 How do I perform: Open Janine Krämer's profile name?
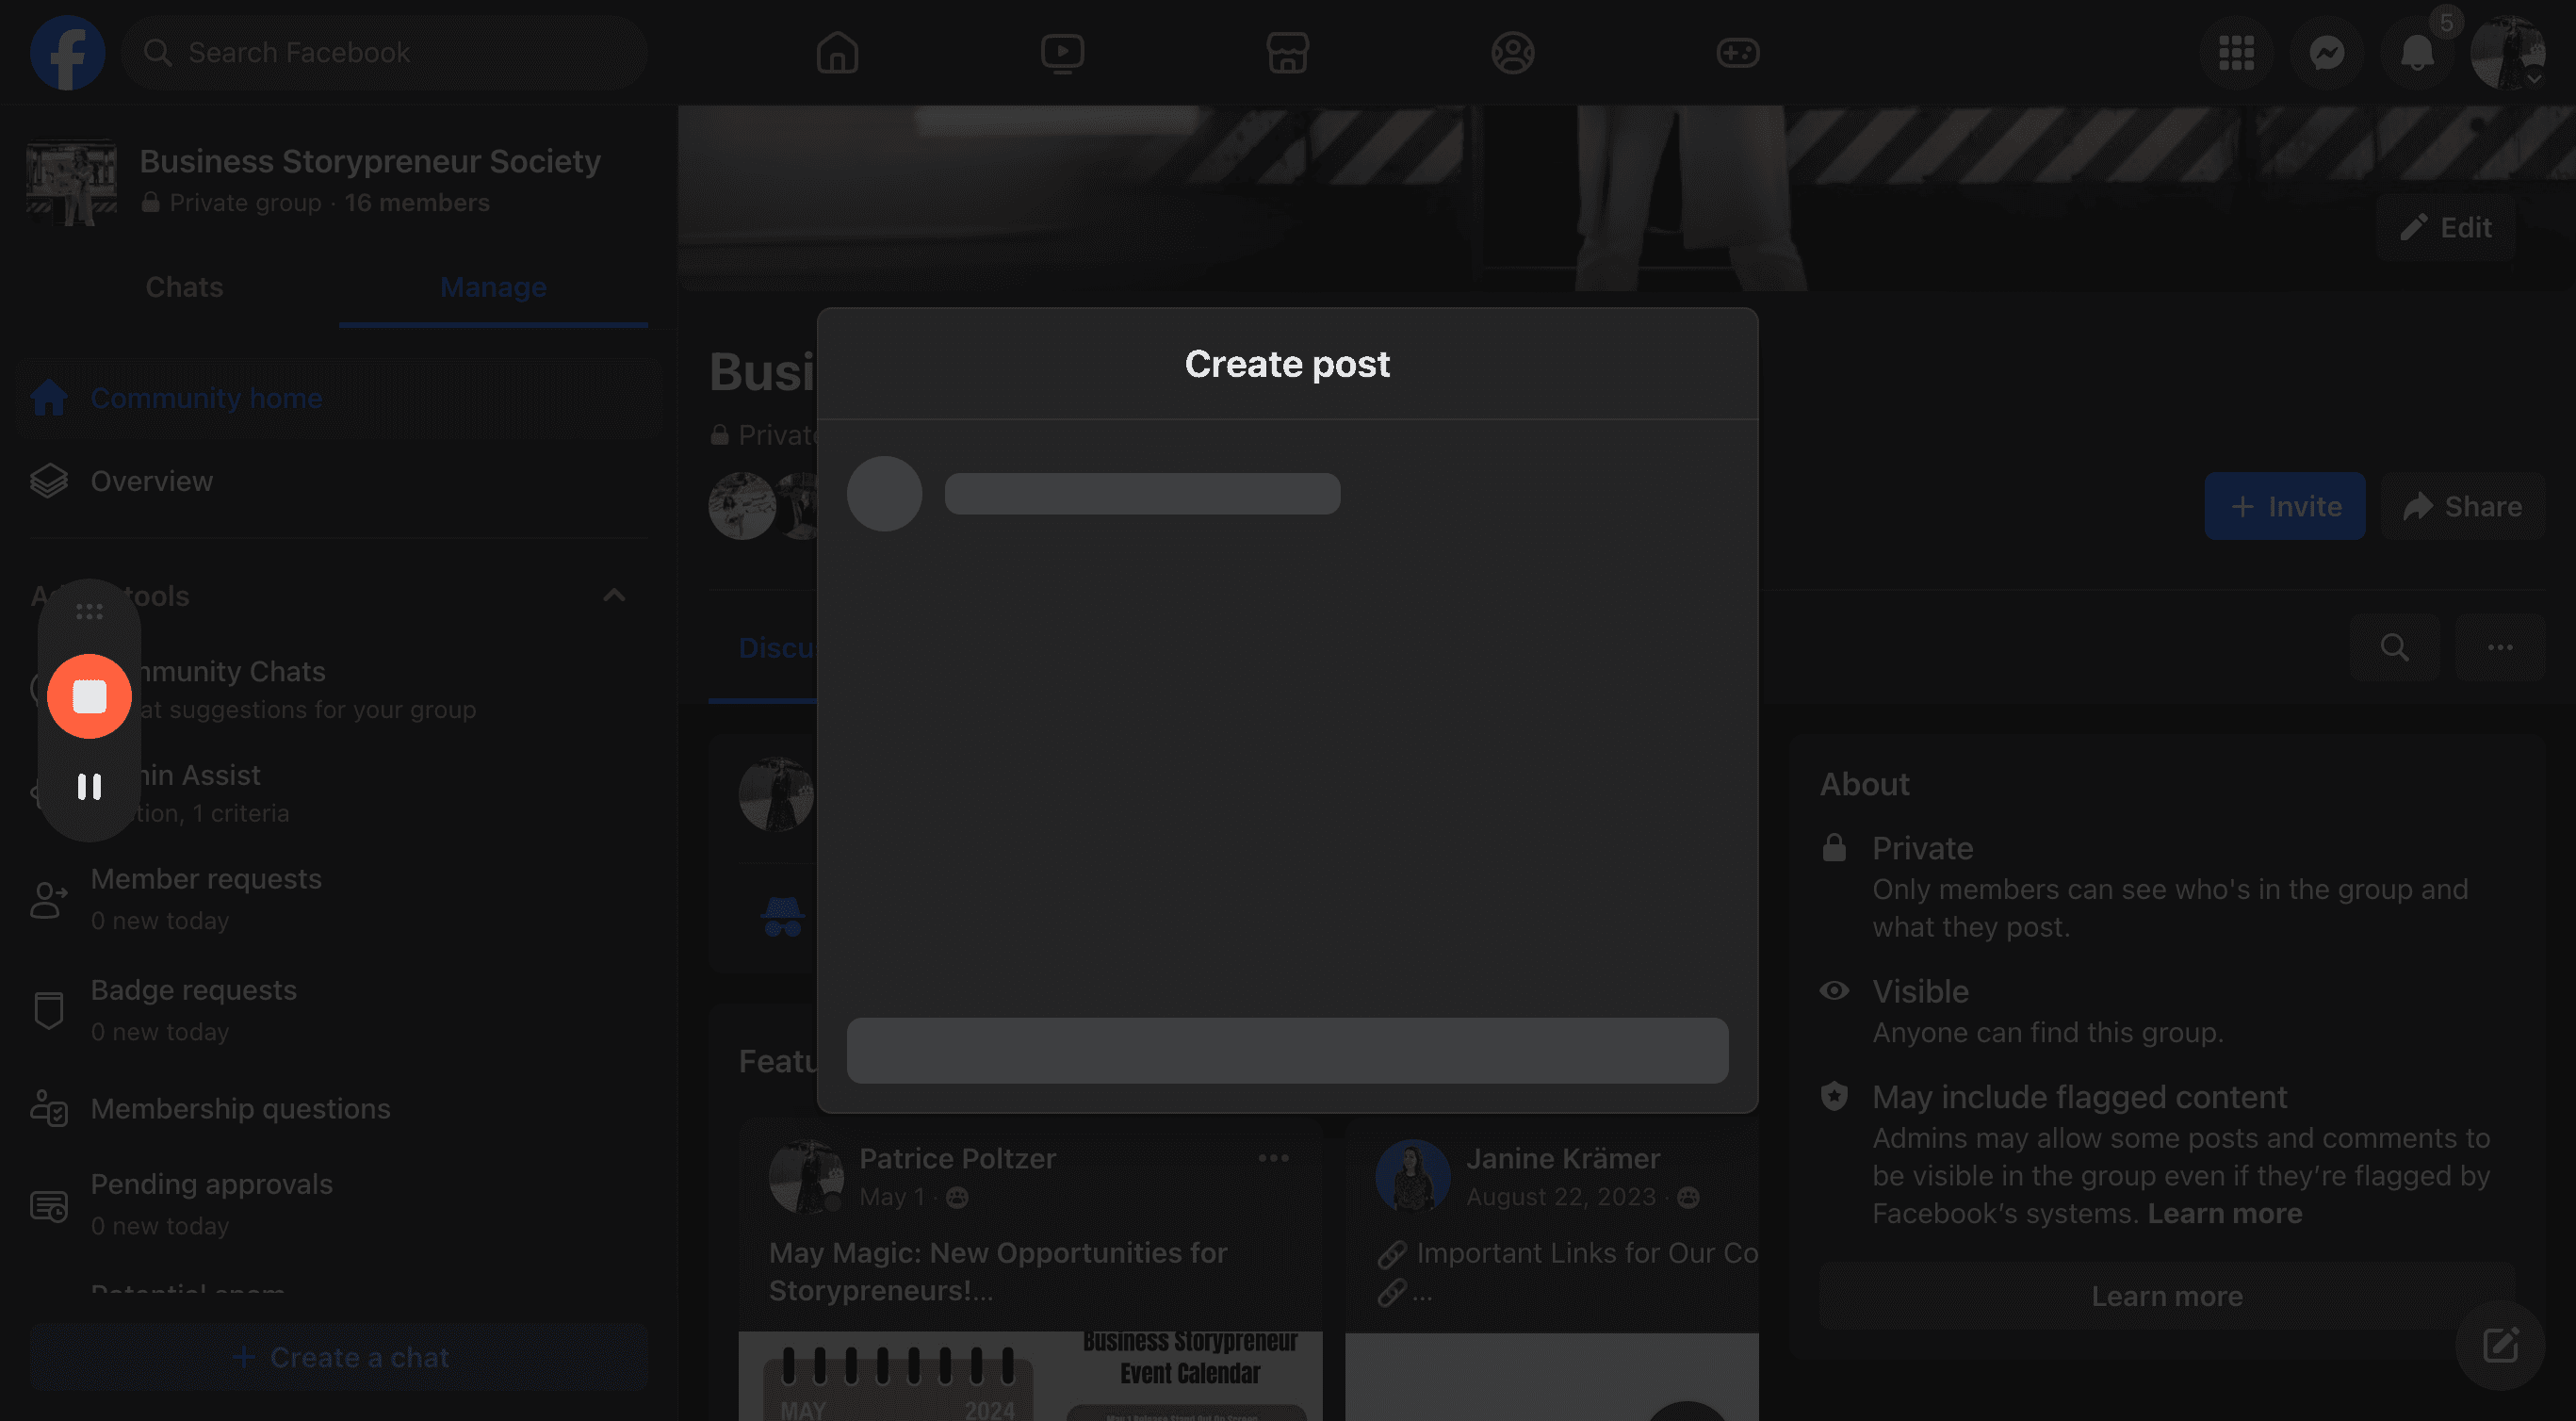tap(1562, 1158)
